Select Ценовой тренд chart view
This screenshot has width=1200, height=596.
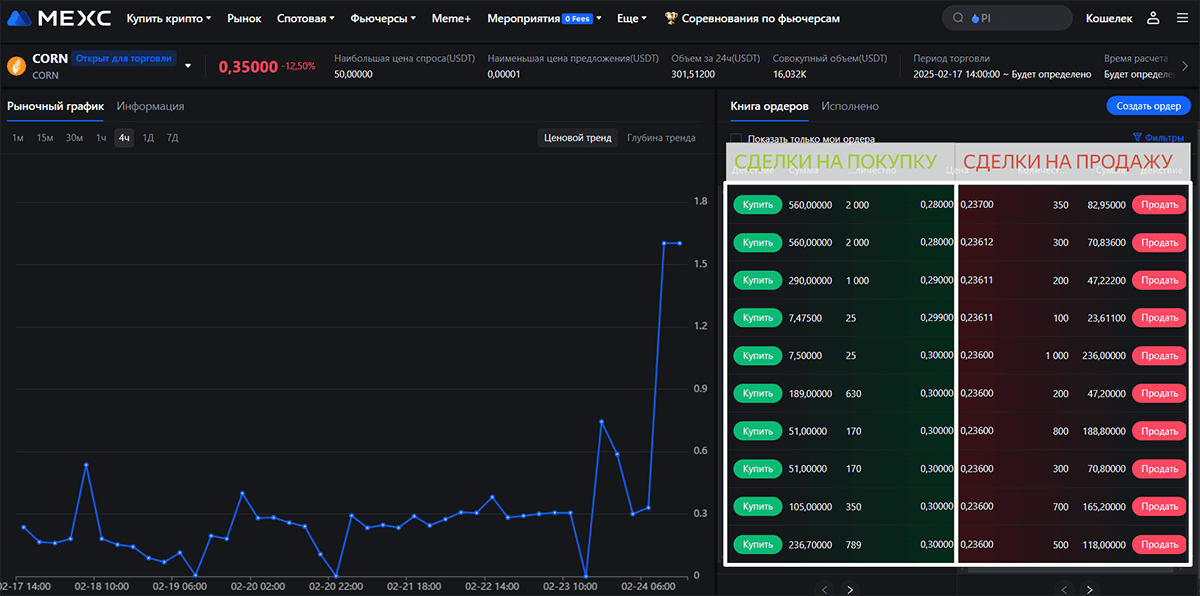[577, 138]
